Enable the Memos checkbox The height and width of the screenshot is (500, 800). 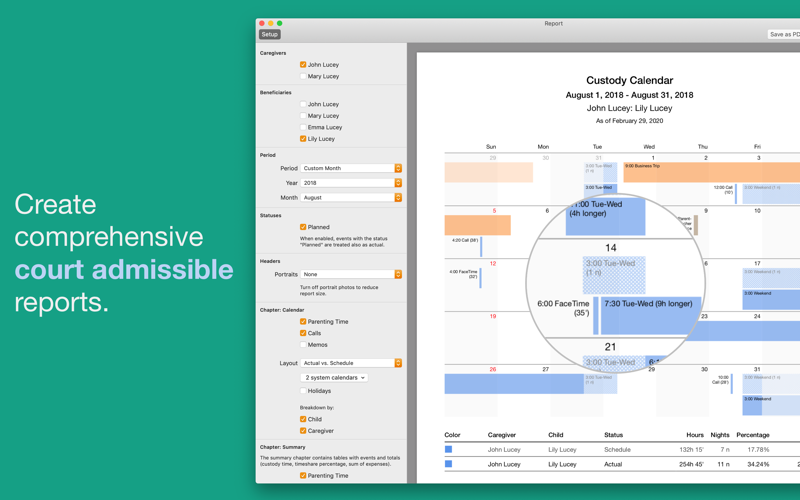pos(303,345)
